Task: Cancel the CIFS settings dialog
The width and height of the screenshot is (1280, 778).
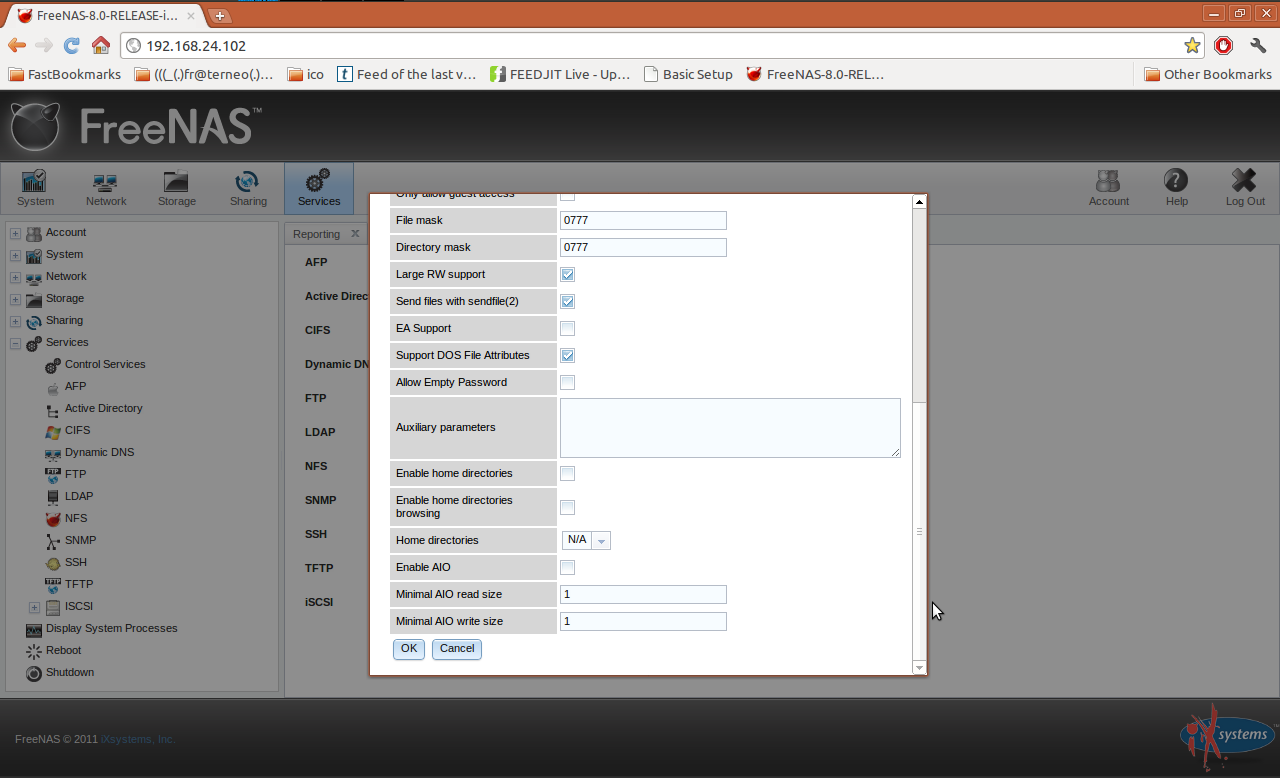Action: pyautogui.click(x=456, y=649)
